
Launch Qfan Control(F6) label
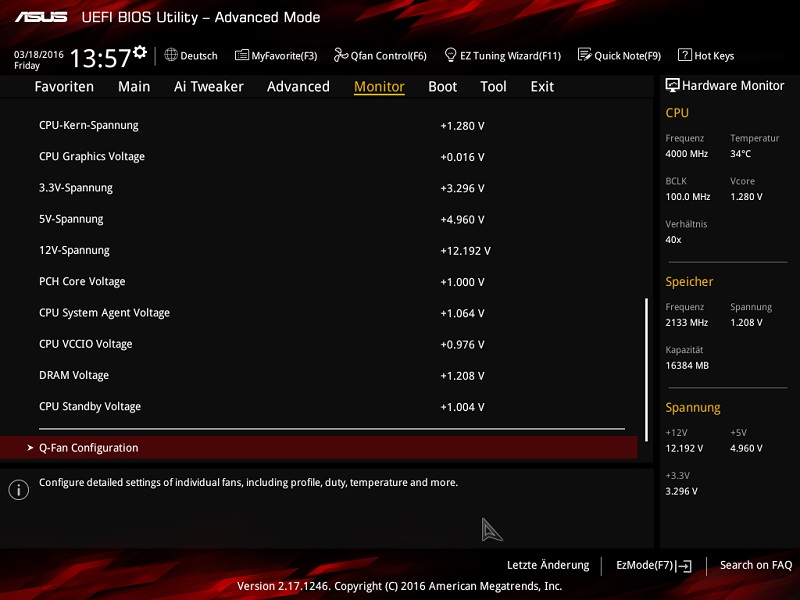(388, 56)
